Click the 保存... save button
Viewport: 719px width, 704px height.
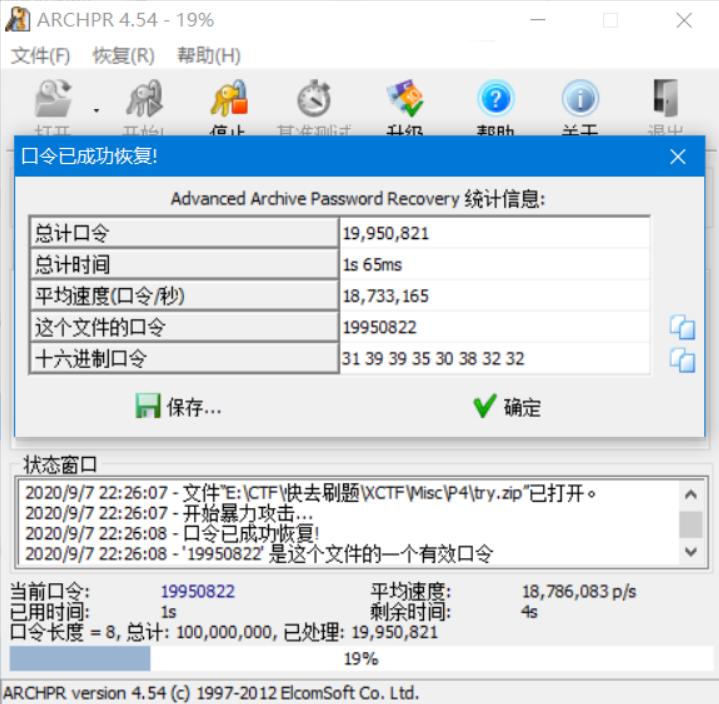tap(178, 406)
